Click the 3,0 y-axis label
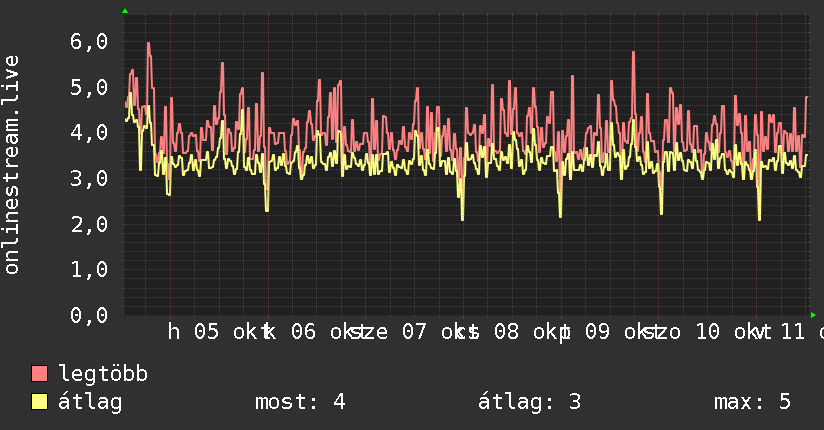Screen dimensions: 824x430 coord(89,178)
